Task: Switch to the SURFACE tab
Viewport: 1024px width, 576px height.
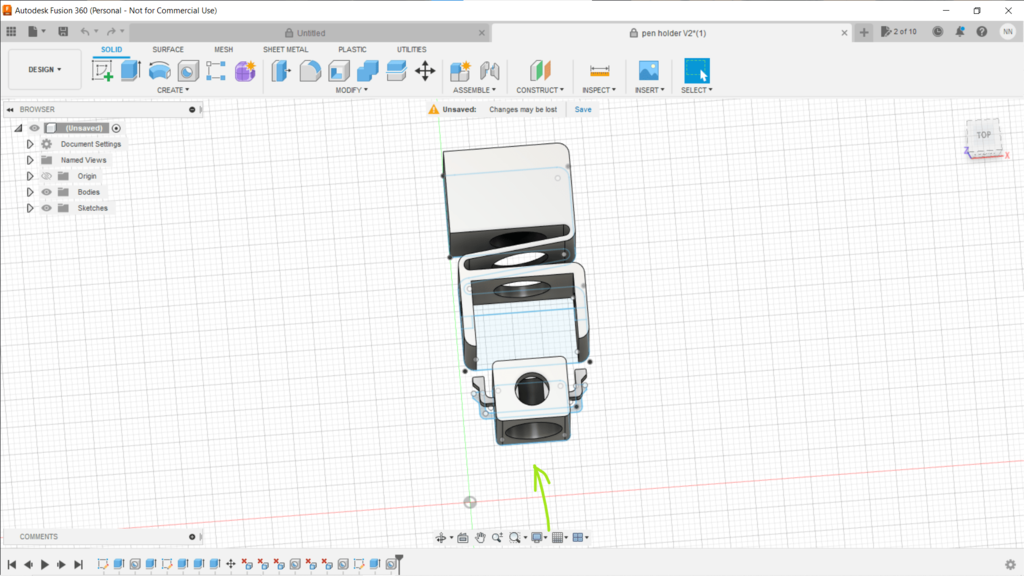Action: (x=167, y=49)
